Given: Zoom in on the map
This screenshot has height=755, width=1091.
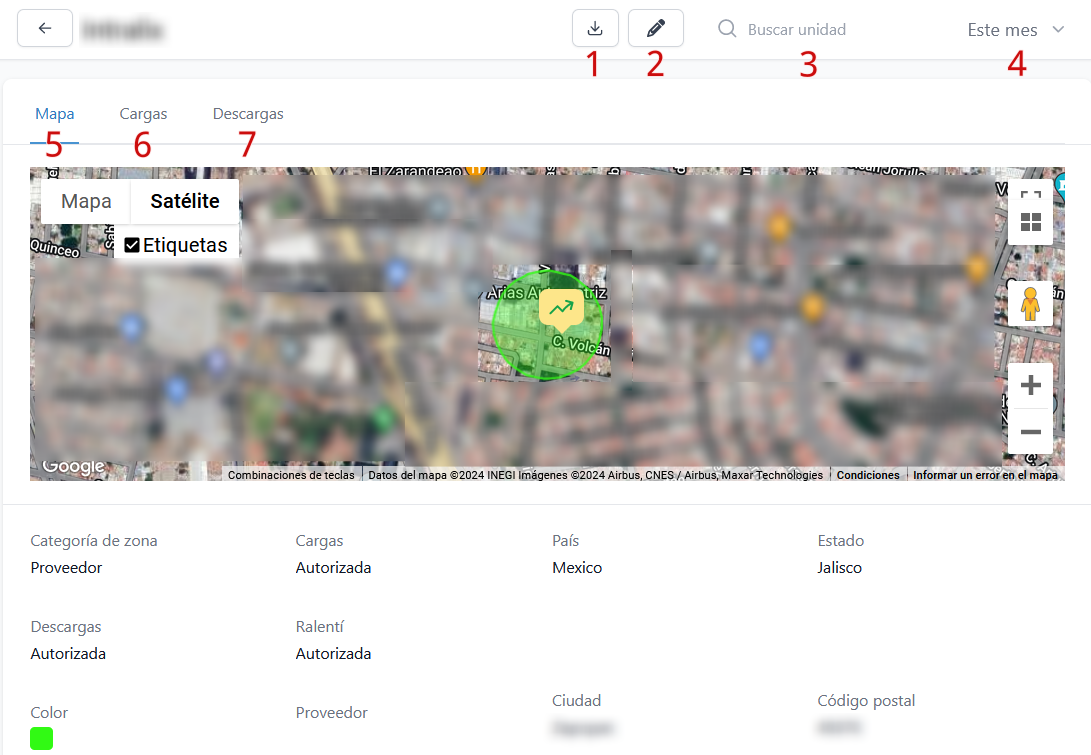Looking at the screenshot, I should coord(1030,386).
